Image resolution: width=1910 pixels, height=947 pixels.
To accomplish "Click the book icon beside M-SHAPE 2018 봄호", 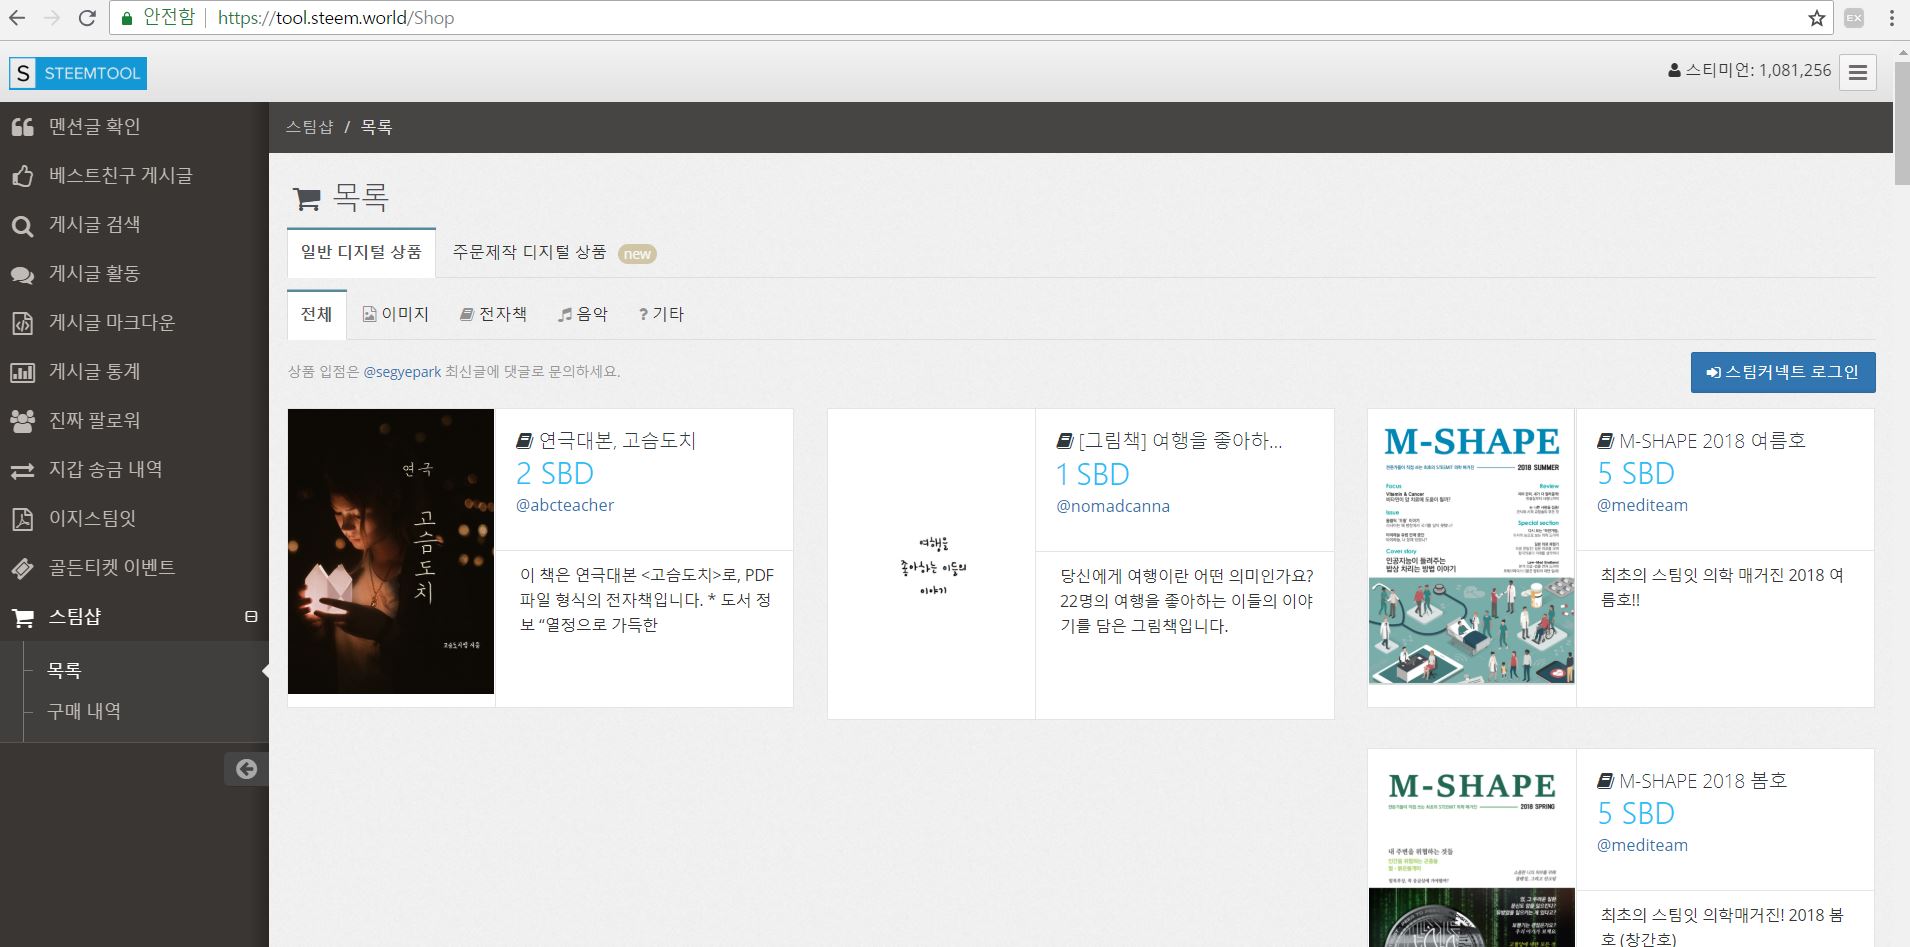I will [1605, 781].
